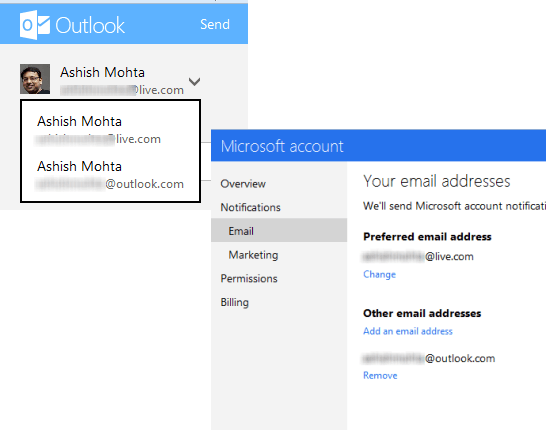
Task: Open the Billing section
Action: pyautogui.click(x=235, y=302)
